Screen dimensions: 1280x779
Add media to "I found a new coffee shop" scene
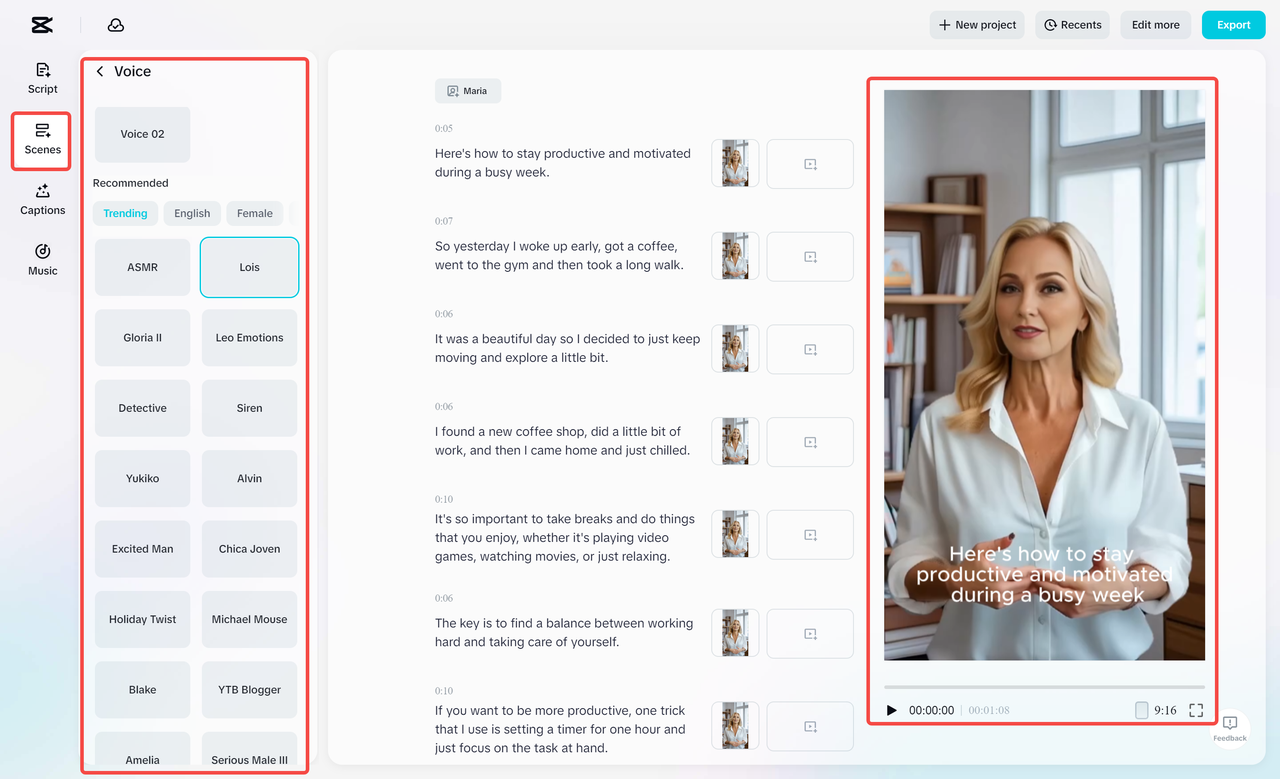[810, 442]
